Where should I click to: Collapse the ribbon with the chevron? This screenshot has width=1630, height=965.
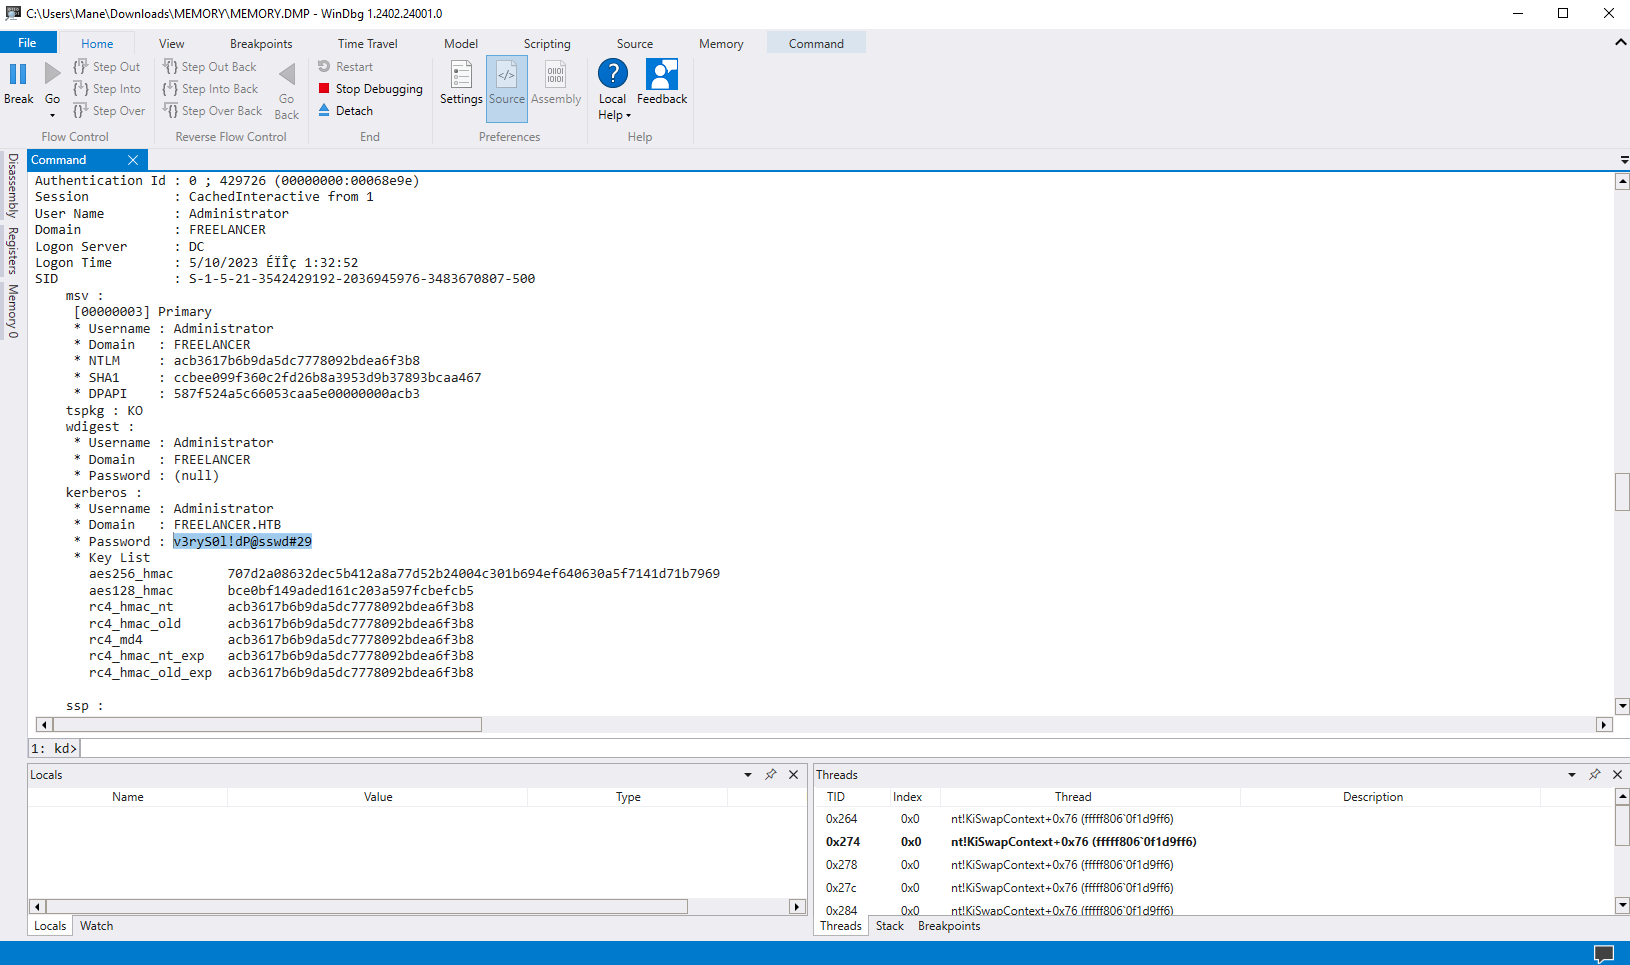point(1620,43)
